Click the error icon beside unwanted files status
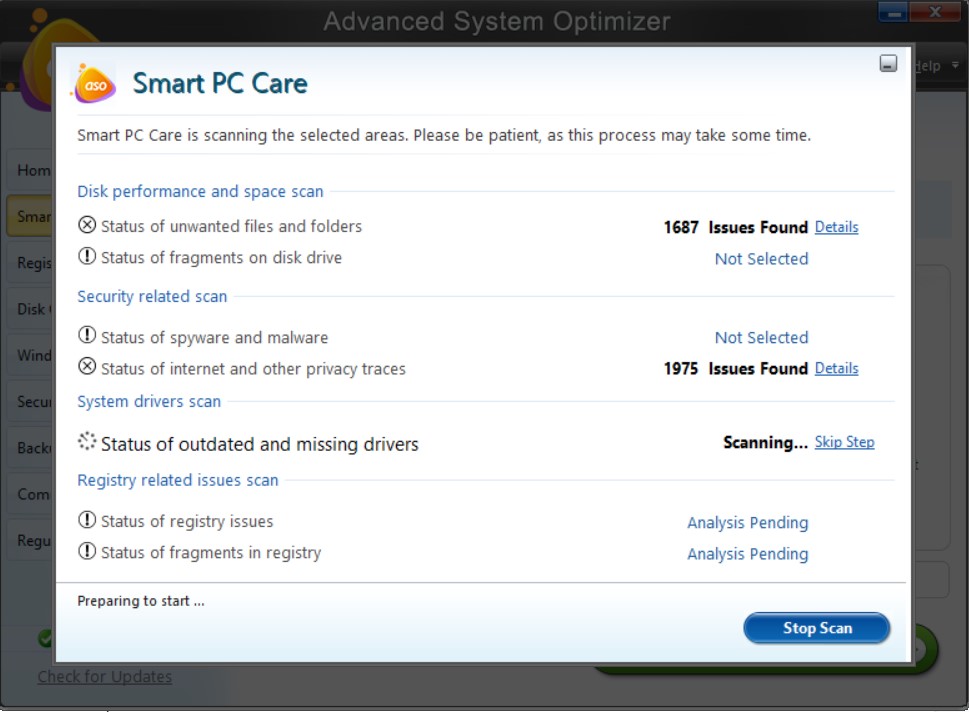 click(86, 227)
